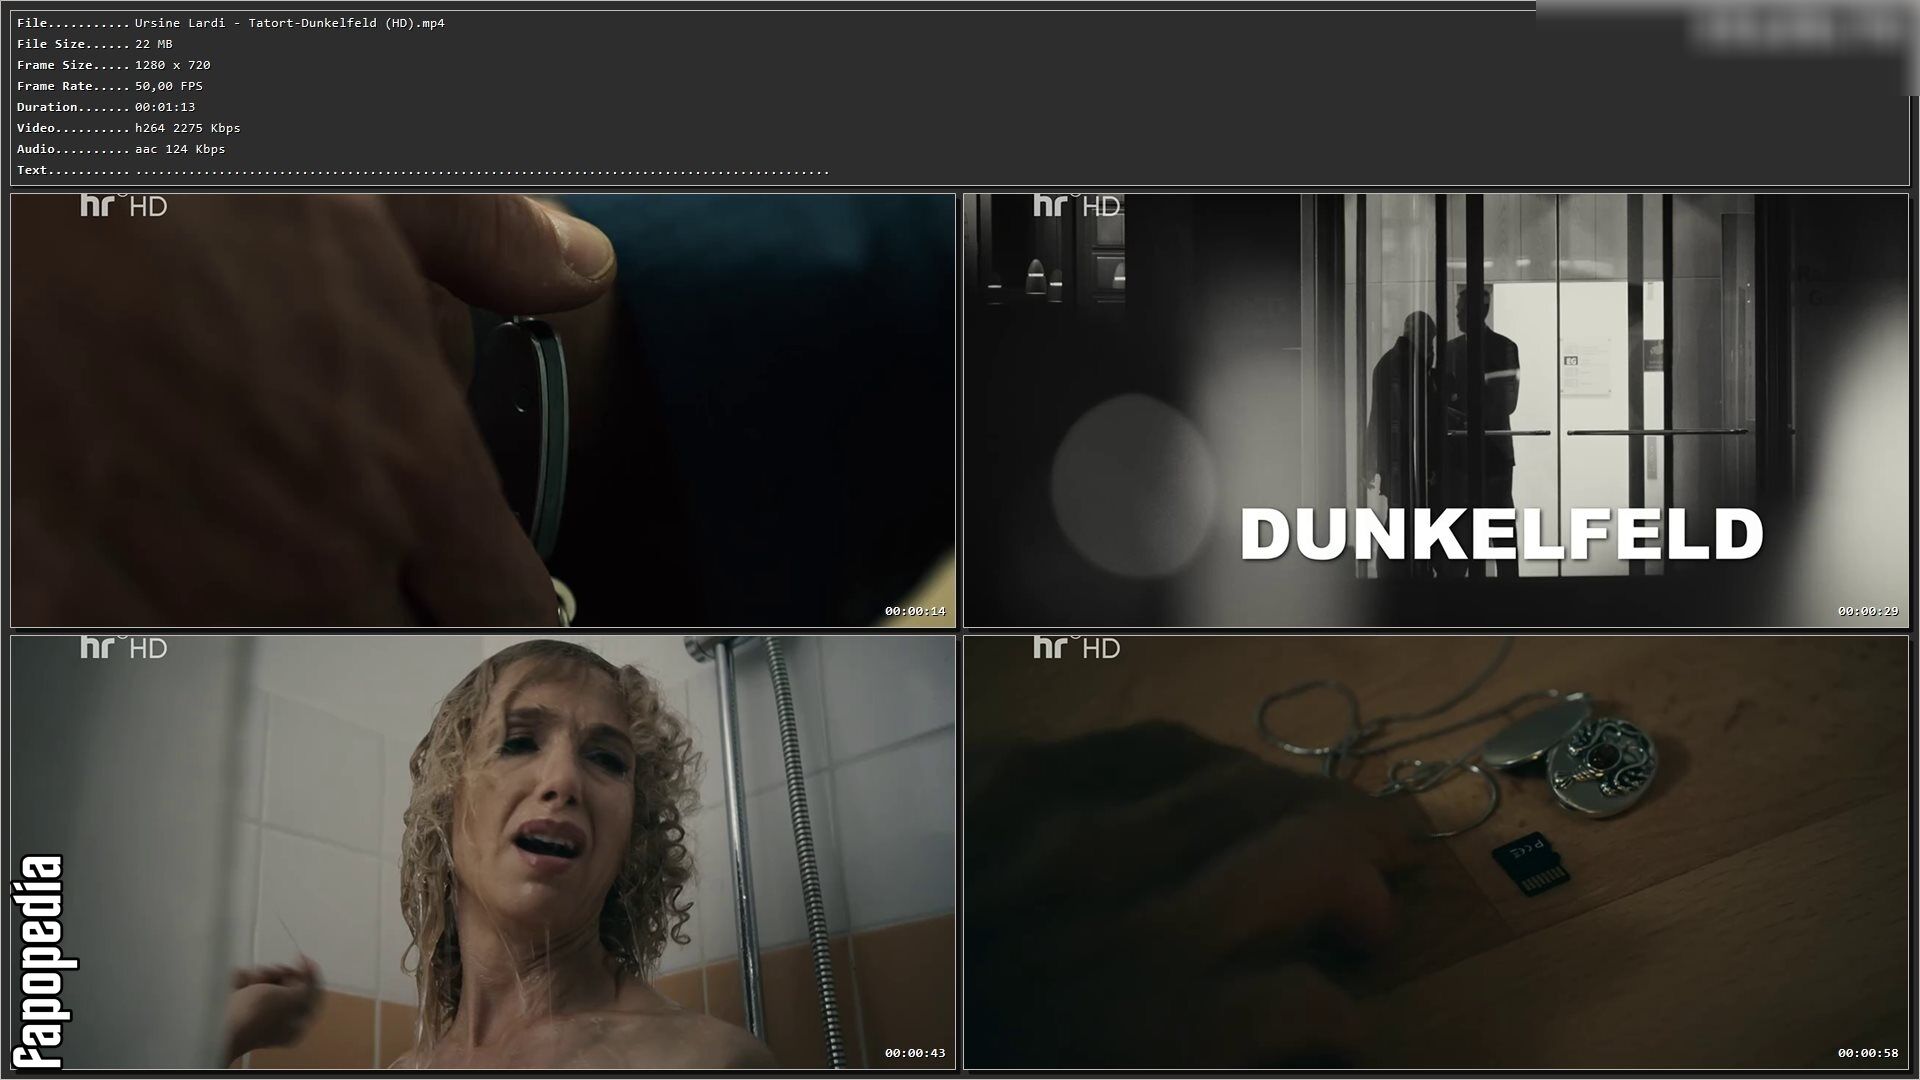
Task: Click the Frame Size value 1280 x 720
Action: 172,65
